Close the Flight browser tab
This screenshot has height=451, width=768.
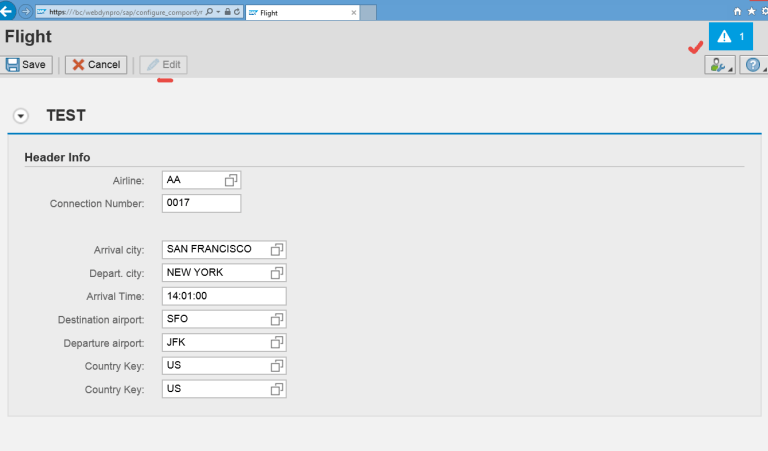coord(354,13)
